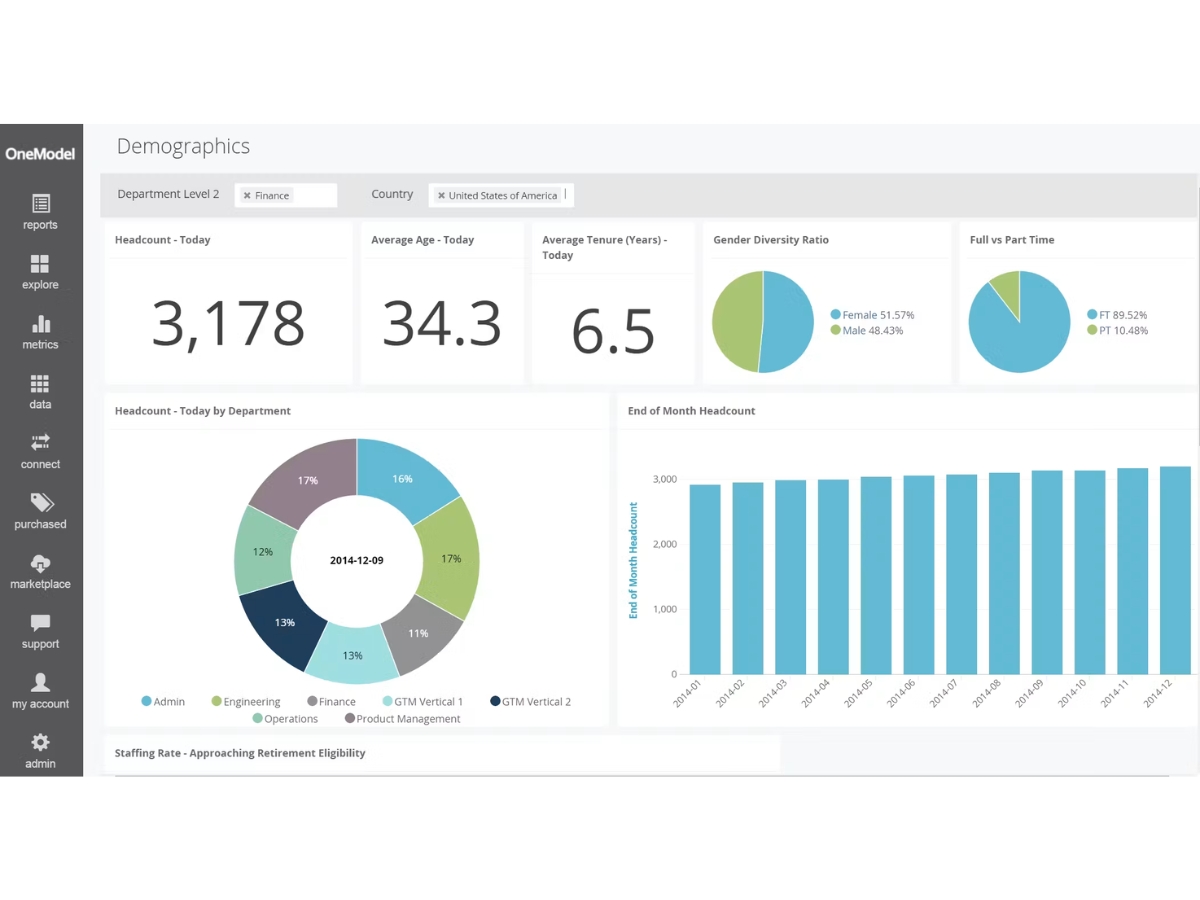The height and width of the screenshot is (900, 1200).
Task: Click the 3,178 headcount value
Action: [228, 323]
